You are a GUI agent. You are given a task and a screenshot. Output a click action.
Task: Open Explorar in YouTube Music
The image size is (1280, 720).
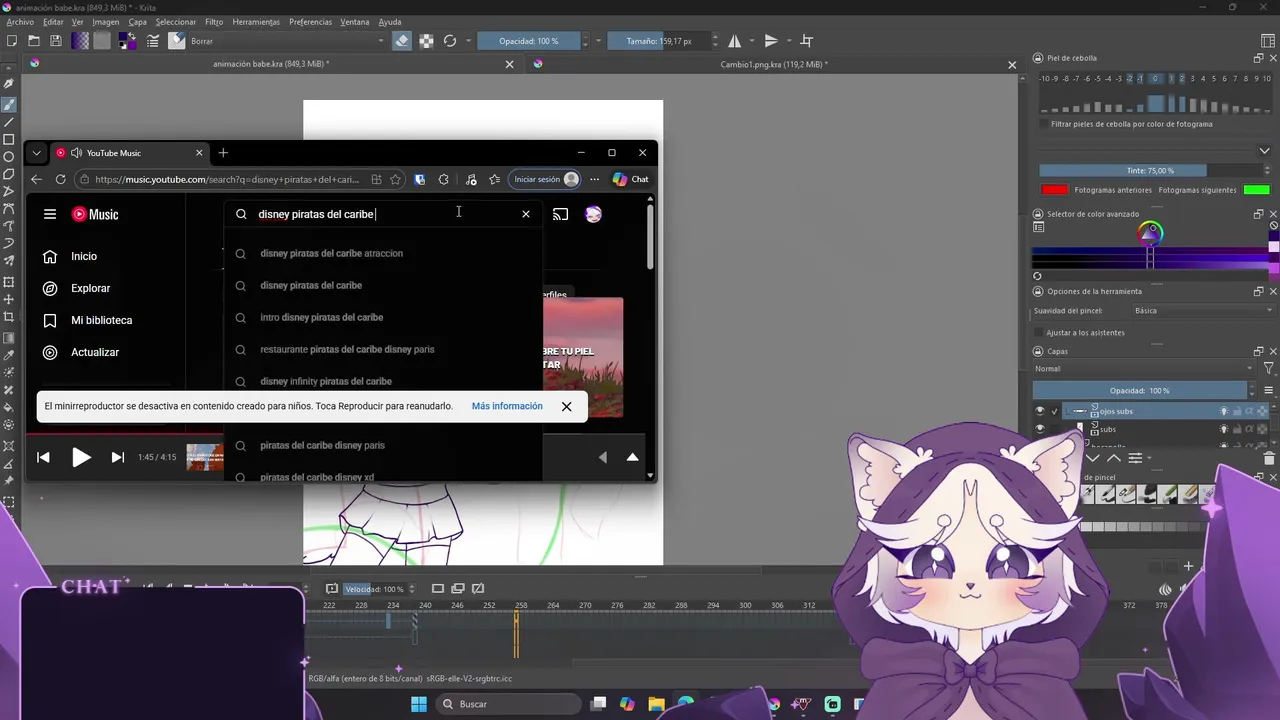90,288
